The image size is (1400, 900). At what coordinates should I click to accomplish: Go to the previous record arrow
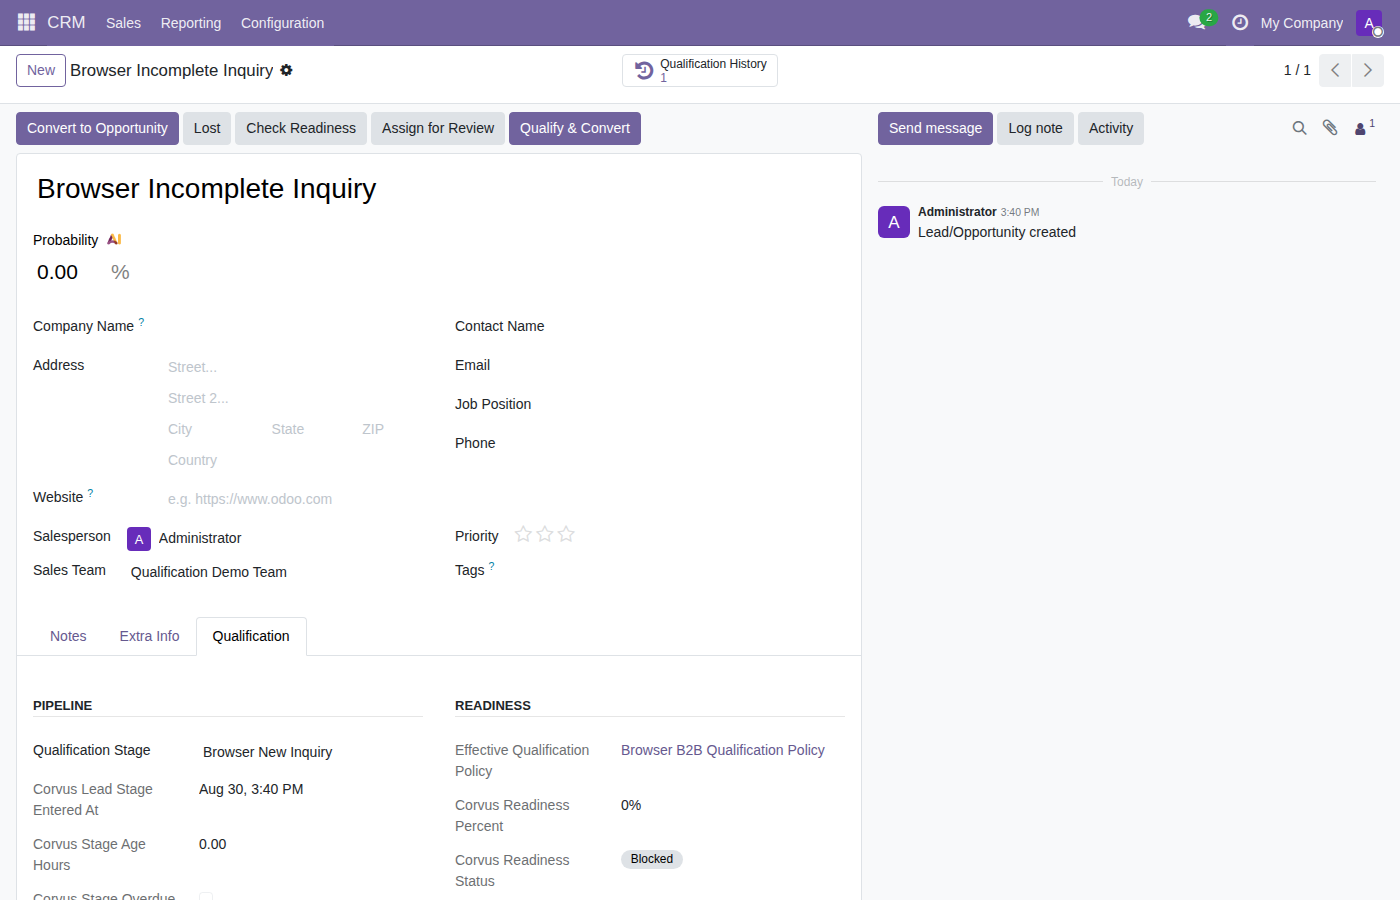coord(1335,70)
